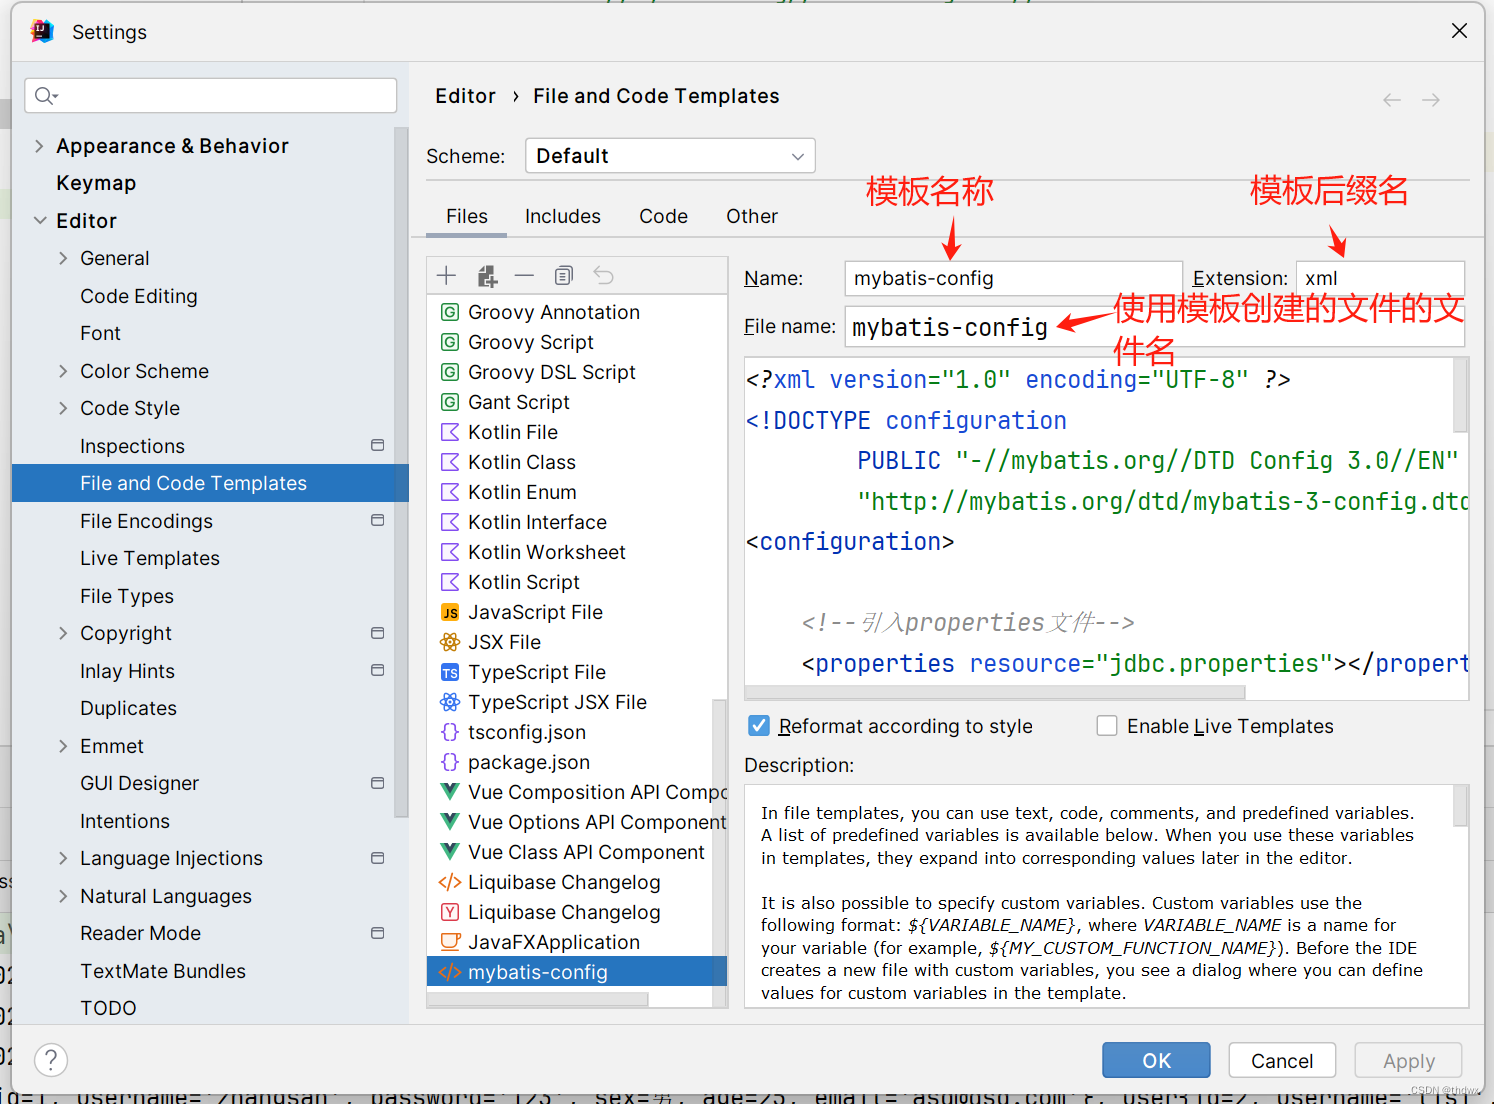Expand the Emmet subtree
Screen dimensions: 1494x1104
pyautogui.click(x=63, y=746)
